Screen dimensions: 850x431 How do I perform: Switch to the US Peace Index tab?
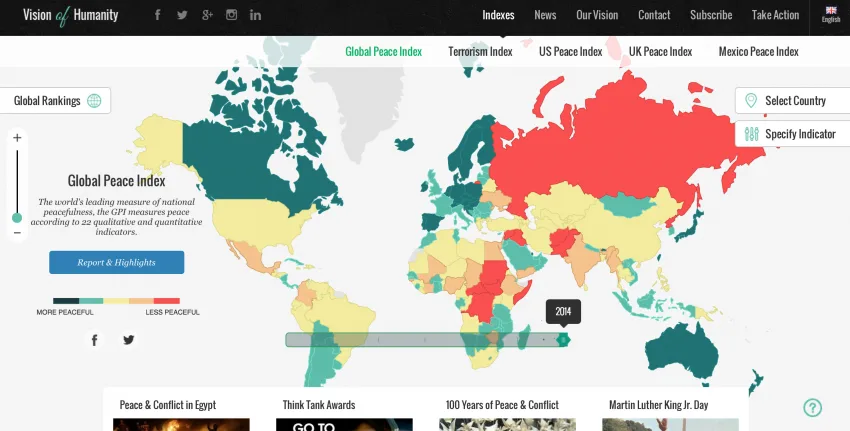click(x=570, y=52)
